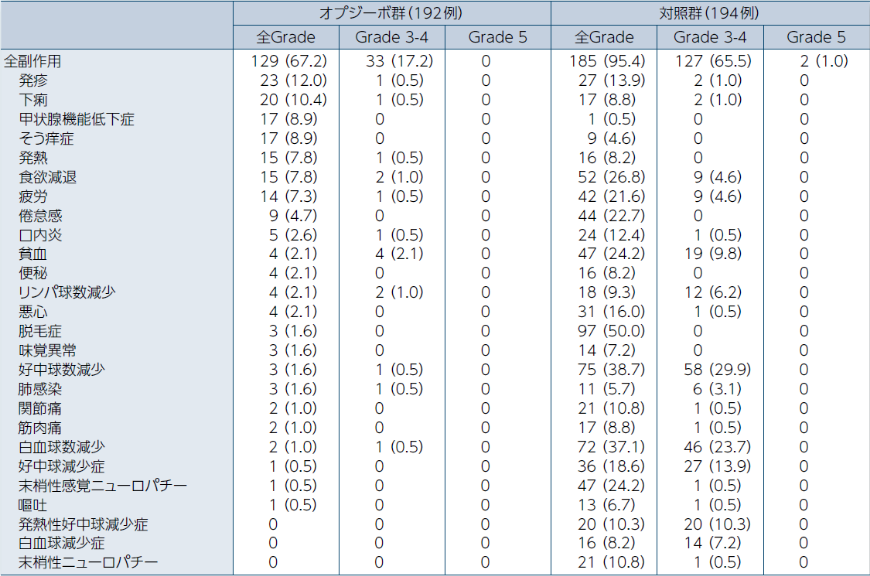The width and height of the screenshot is (870, 576).
Task: Click the 好中球減少症 row label
Action: point(62,466)
